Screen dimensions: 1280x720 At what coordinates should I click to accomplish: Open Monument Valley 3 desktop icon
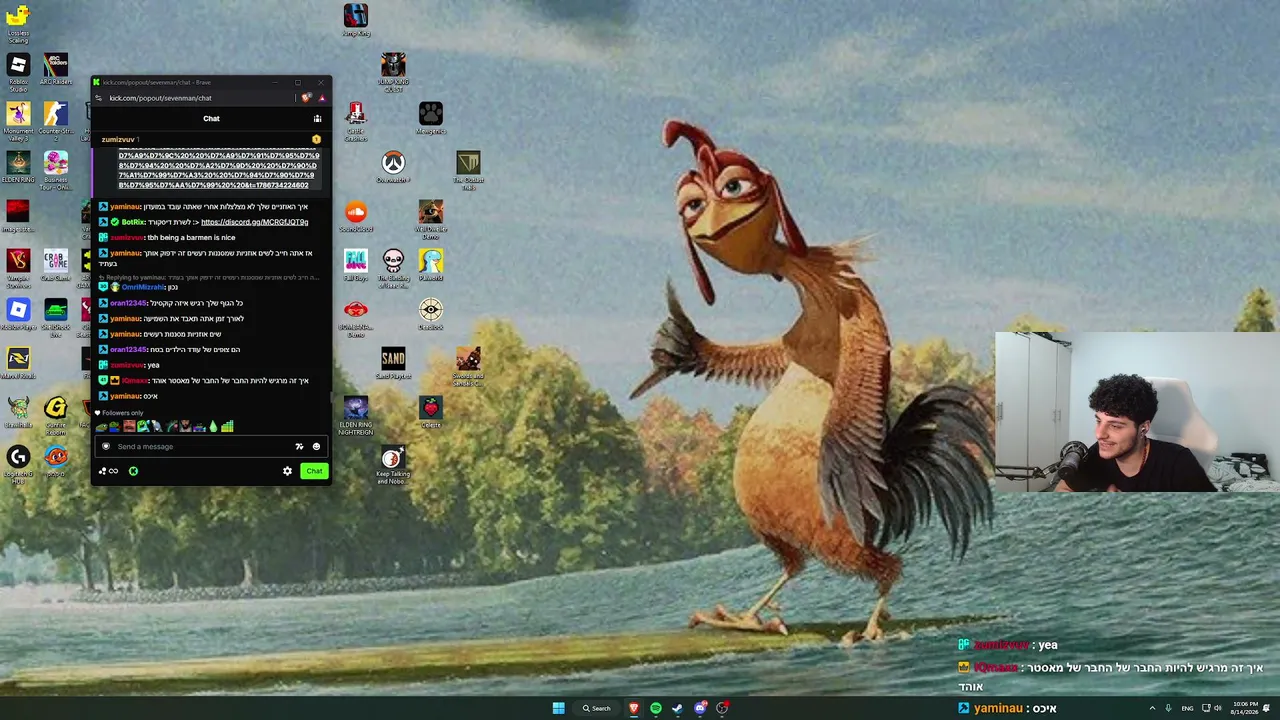[18, 120]
